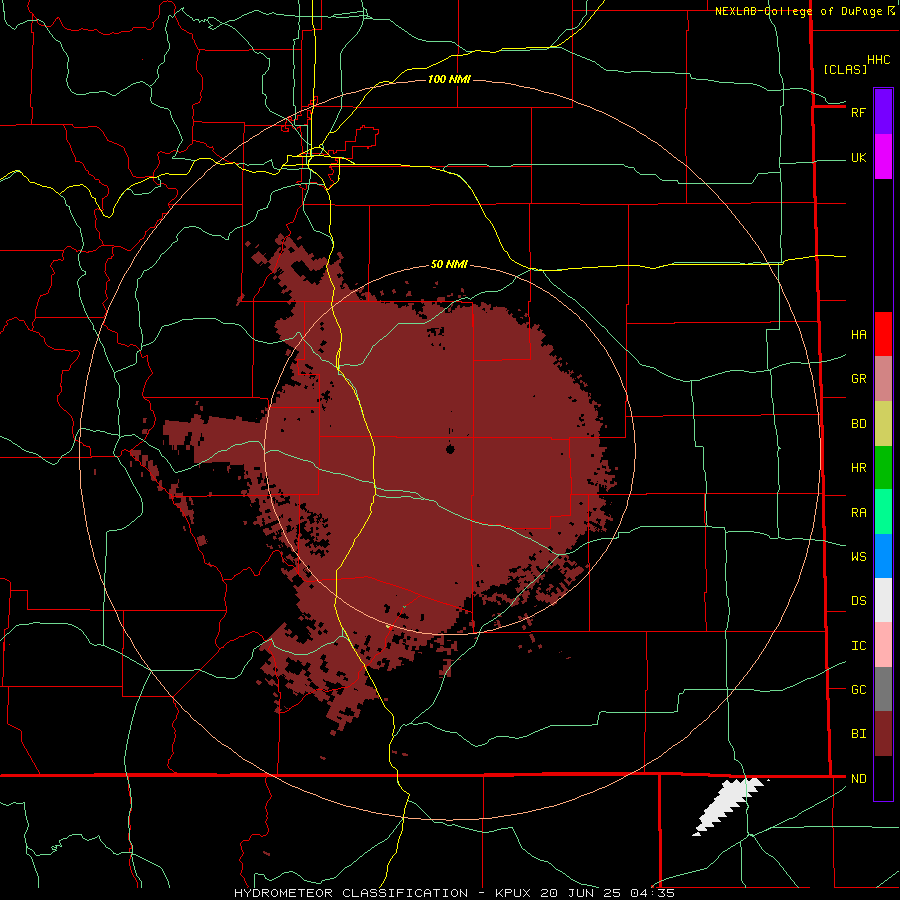Click the UK magenta legend color block
Image resolution: width=900 pixels, height=900 pixels.
pyautogui.click(x=883, y=157)
